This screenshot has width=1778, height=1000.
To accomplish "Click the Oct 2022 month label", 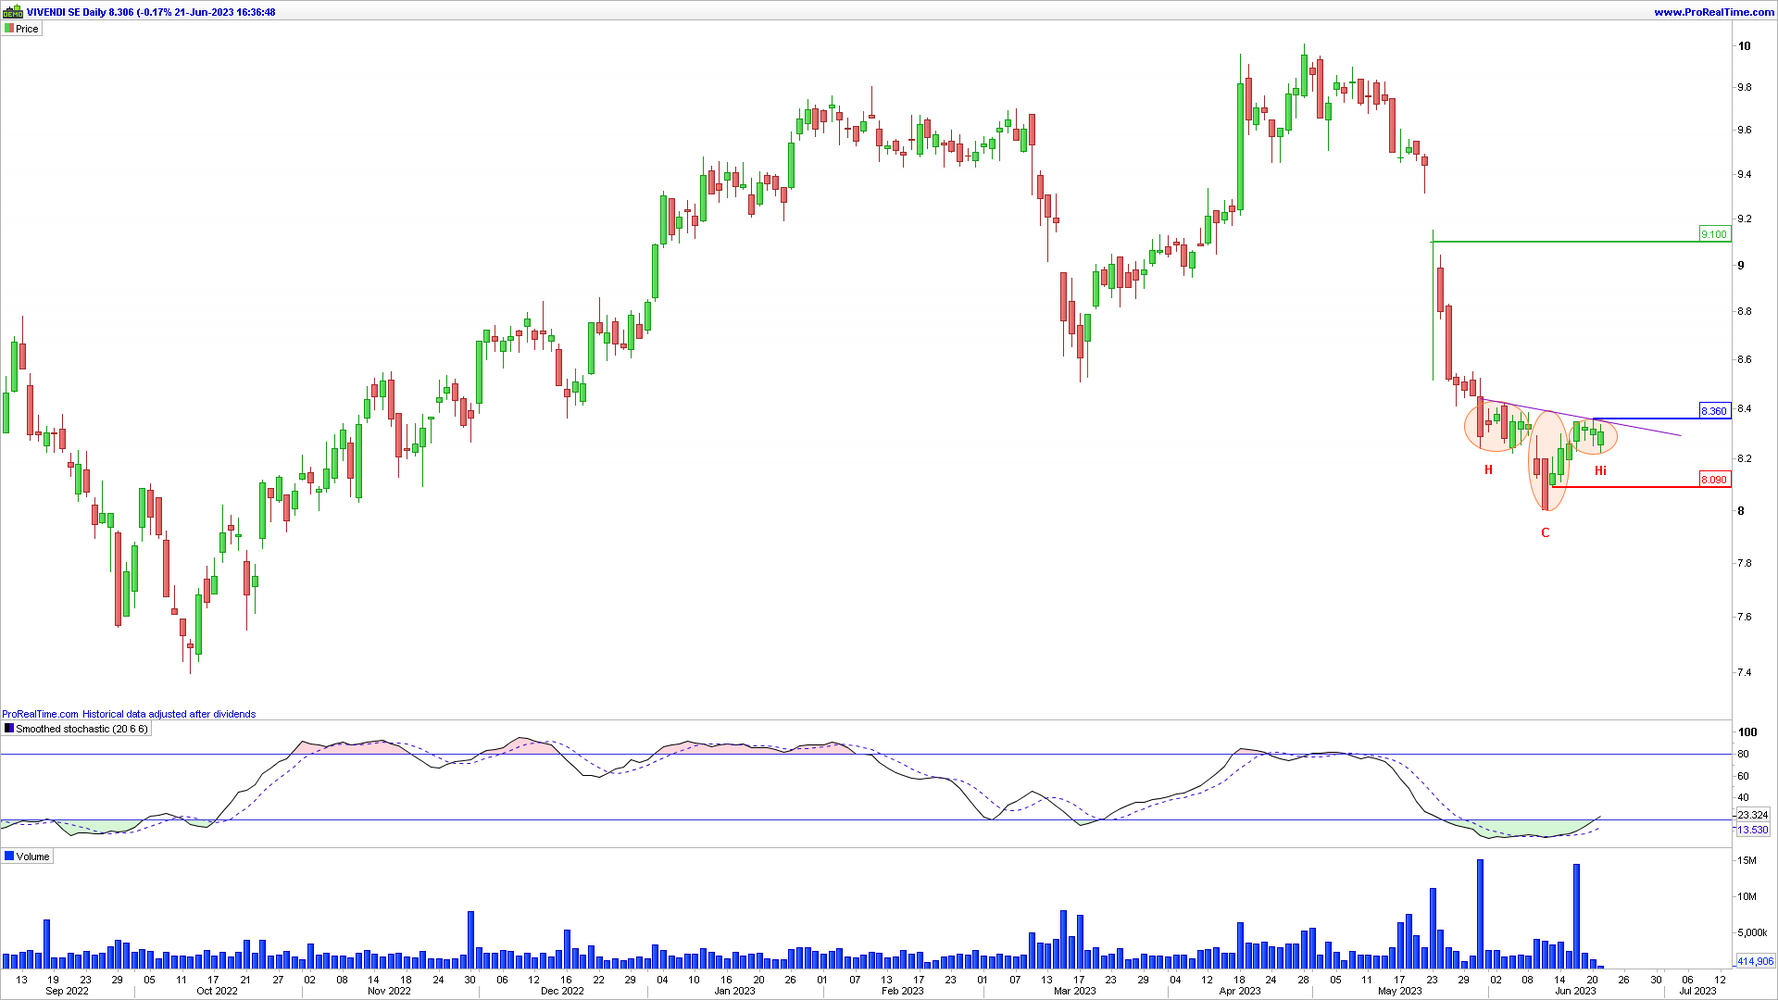I will pyautogui.click(x=217, y=991).
